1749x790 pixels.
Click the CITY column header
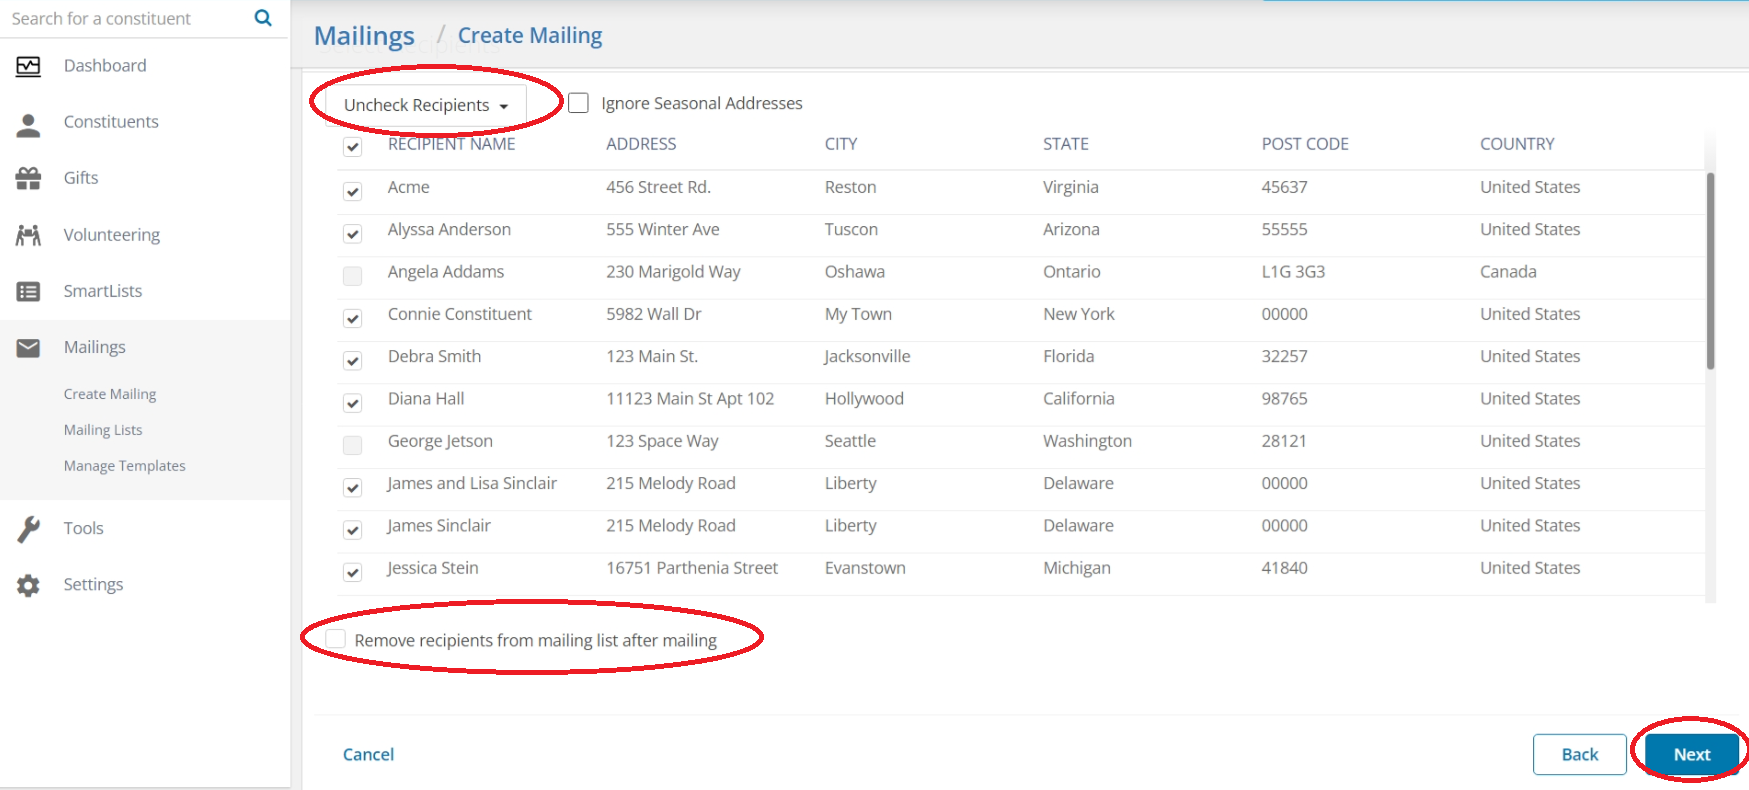click(841, 144)
